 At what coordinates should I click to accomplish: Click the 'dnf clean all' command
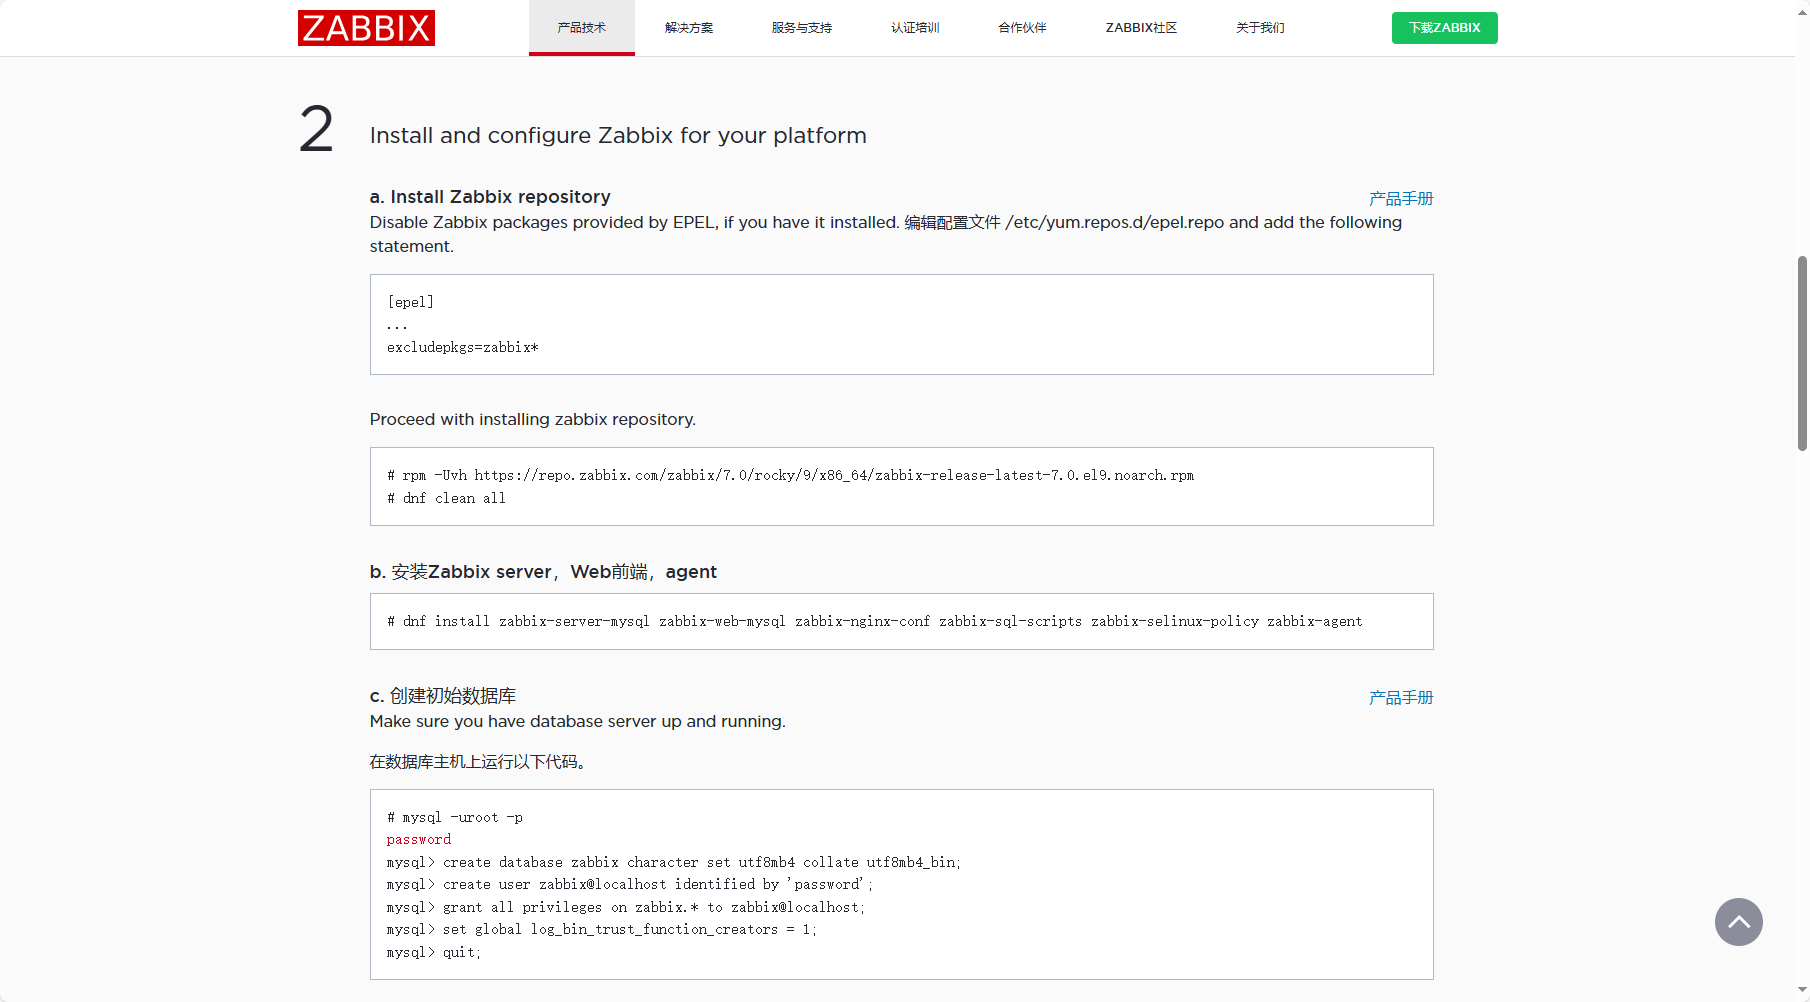[446, 498]
